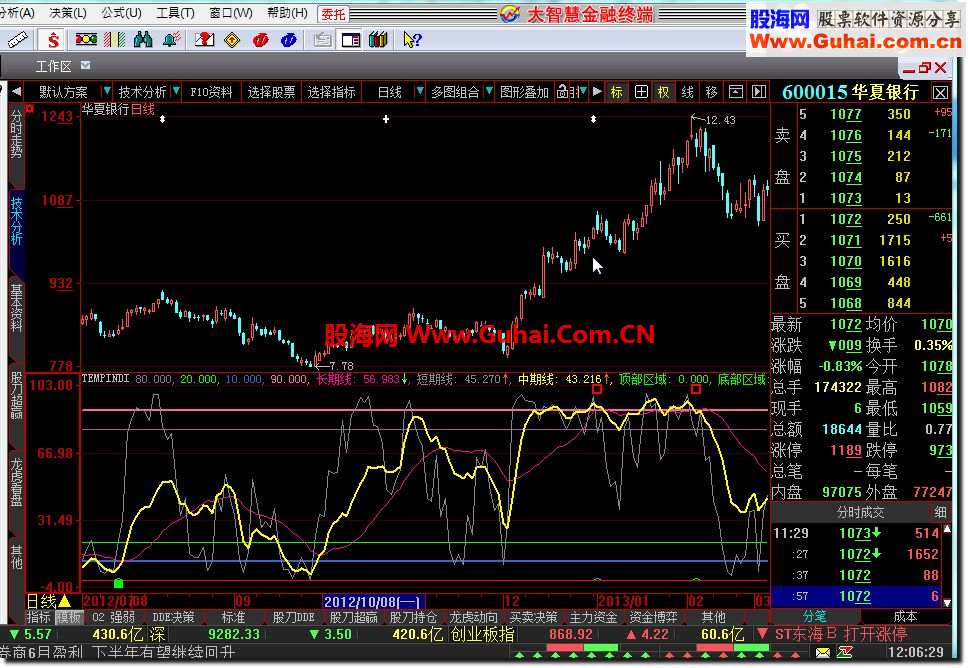Open the 默认方案 dropdown arrow
The height and width of the screenshot is (668, 968).
coord(107,91)
